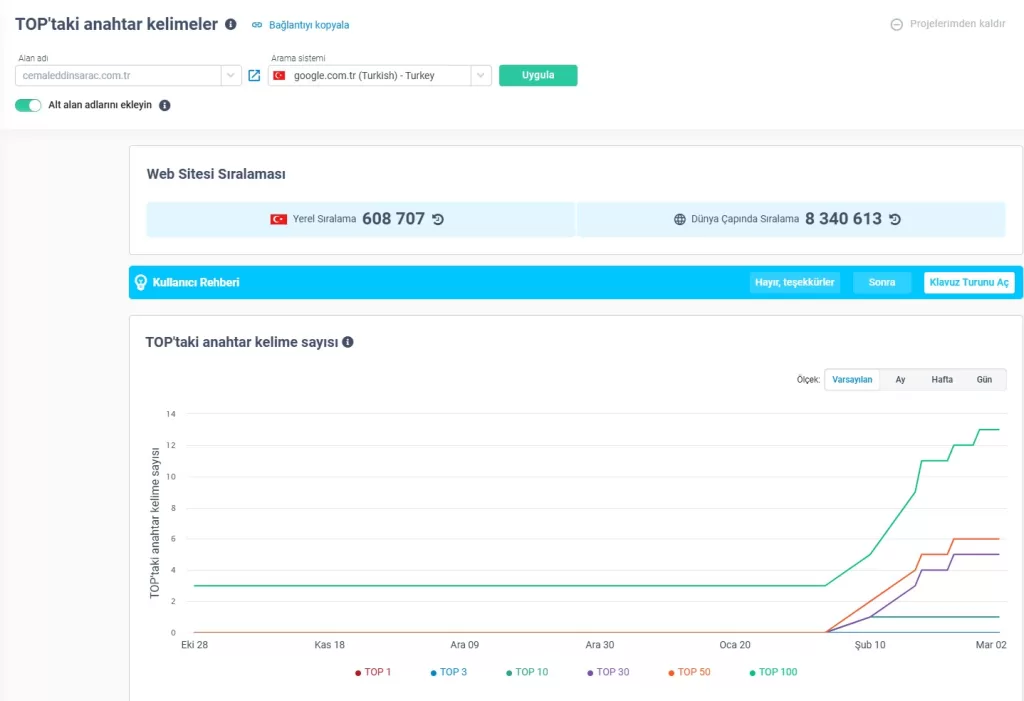
Task: Expand the Alan adı domain dropdown arrow
Action: (231, 76)
